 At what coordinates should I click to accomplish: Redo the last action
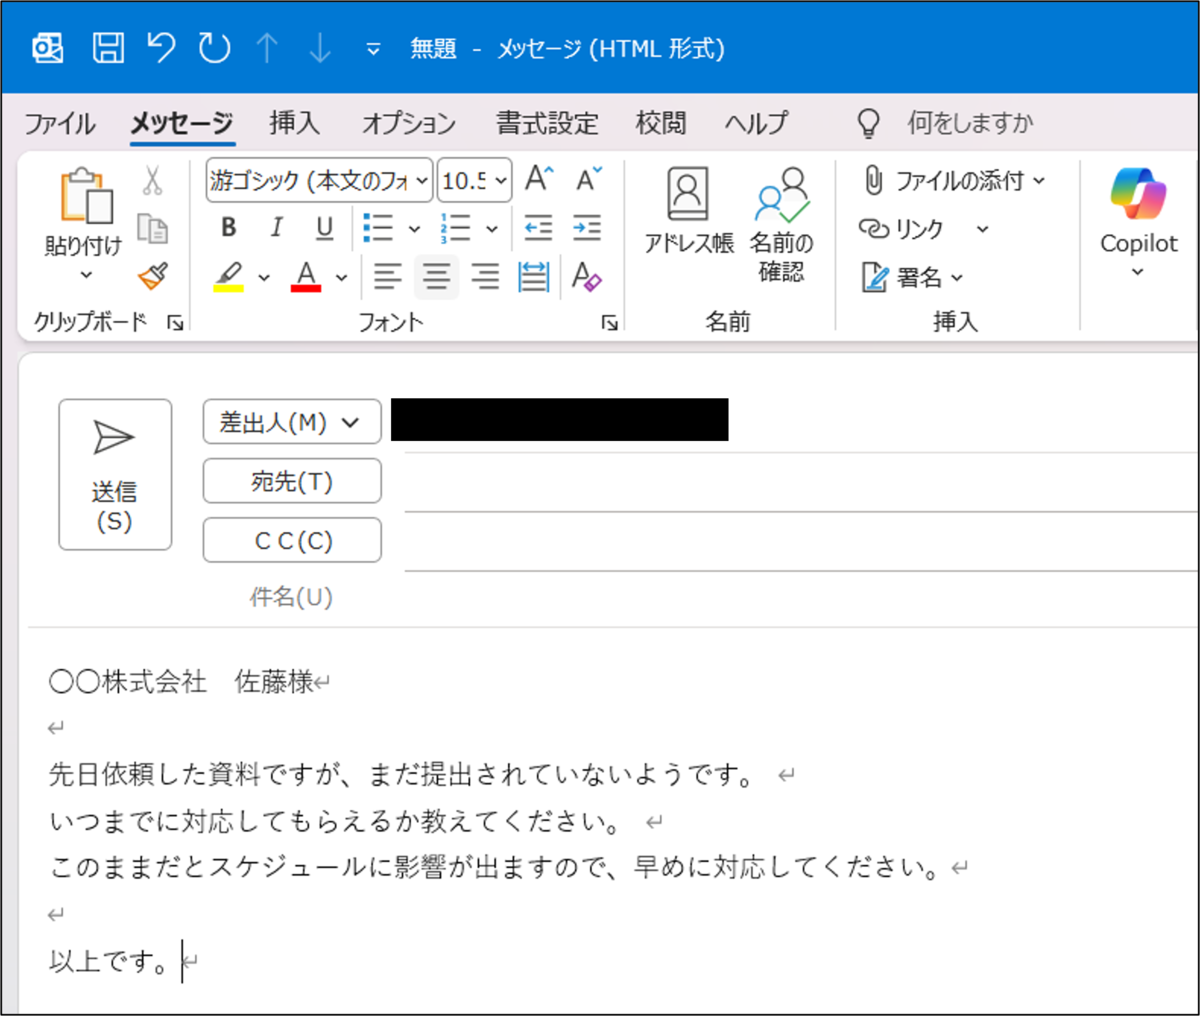coord(214,48)
